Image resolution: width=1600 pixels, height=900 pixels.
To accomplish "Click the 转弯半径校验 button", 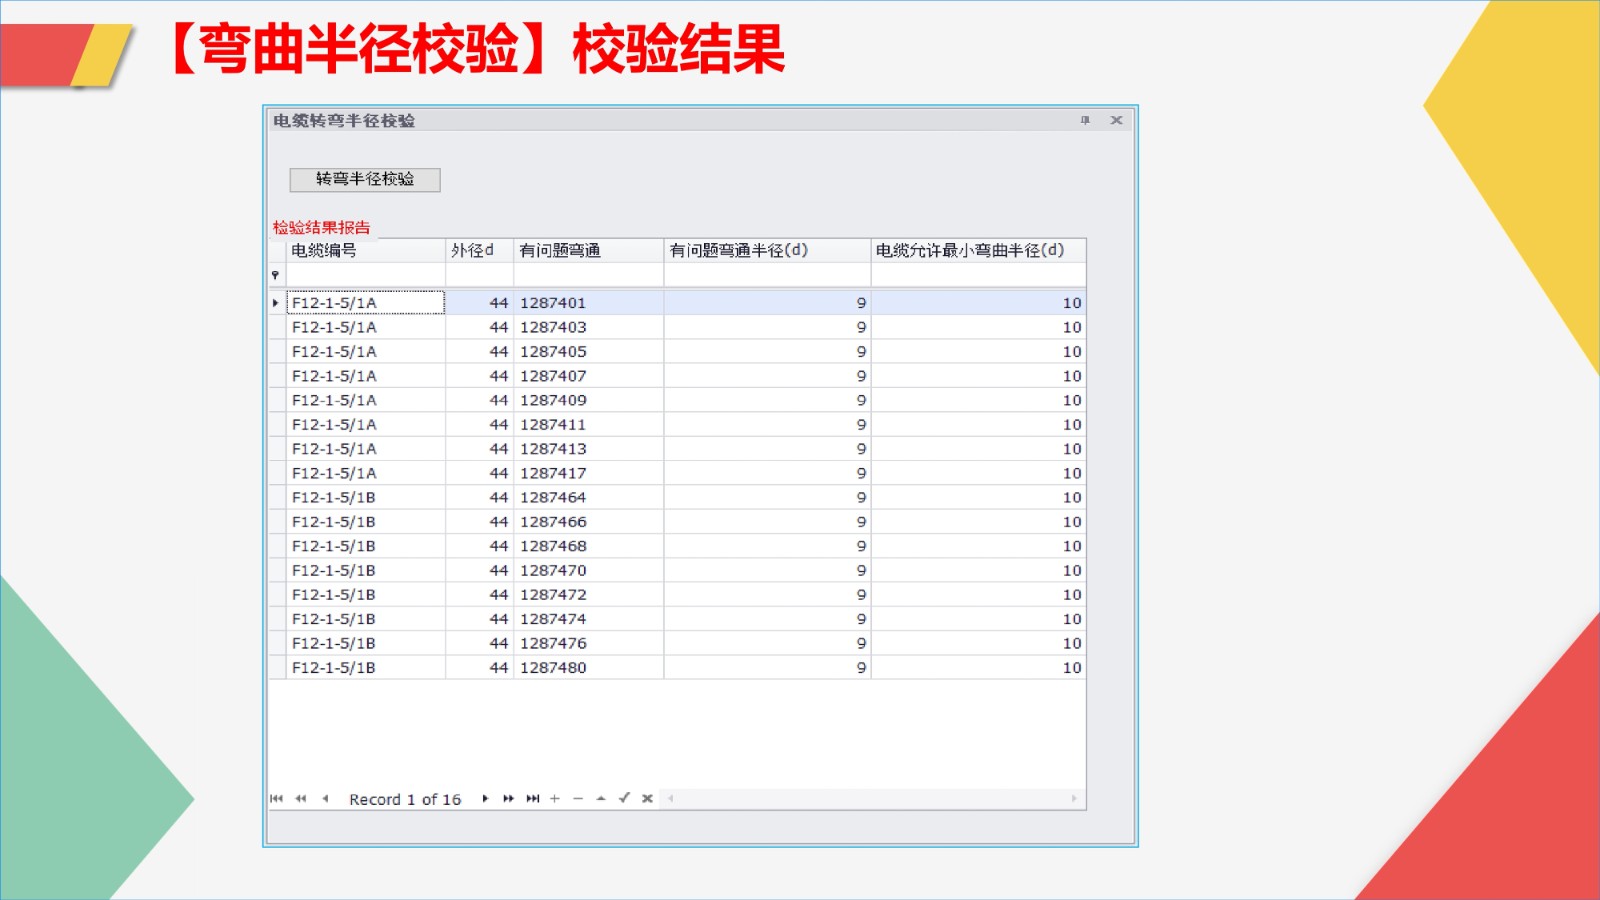I will pyautogui.click(x=365, y=179).
